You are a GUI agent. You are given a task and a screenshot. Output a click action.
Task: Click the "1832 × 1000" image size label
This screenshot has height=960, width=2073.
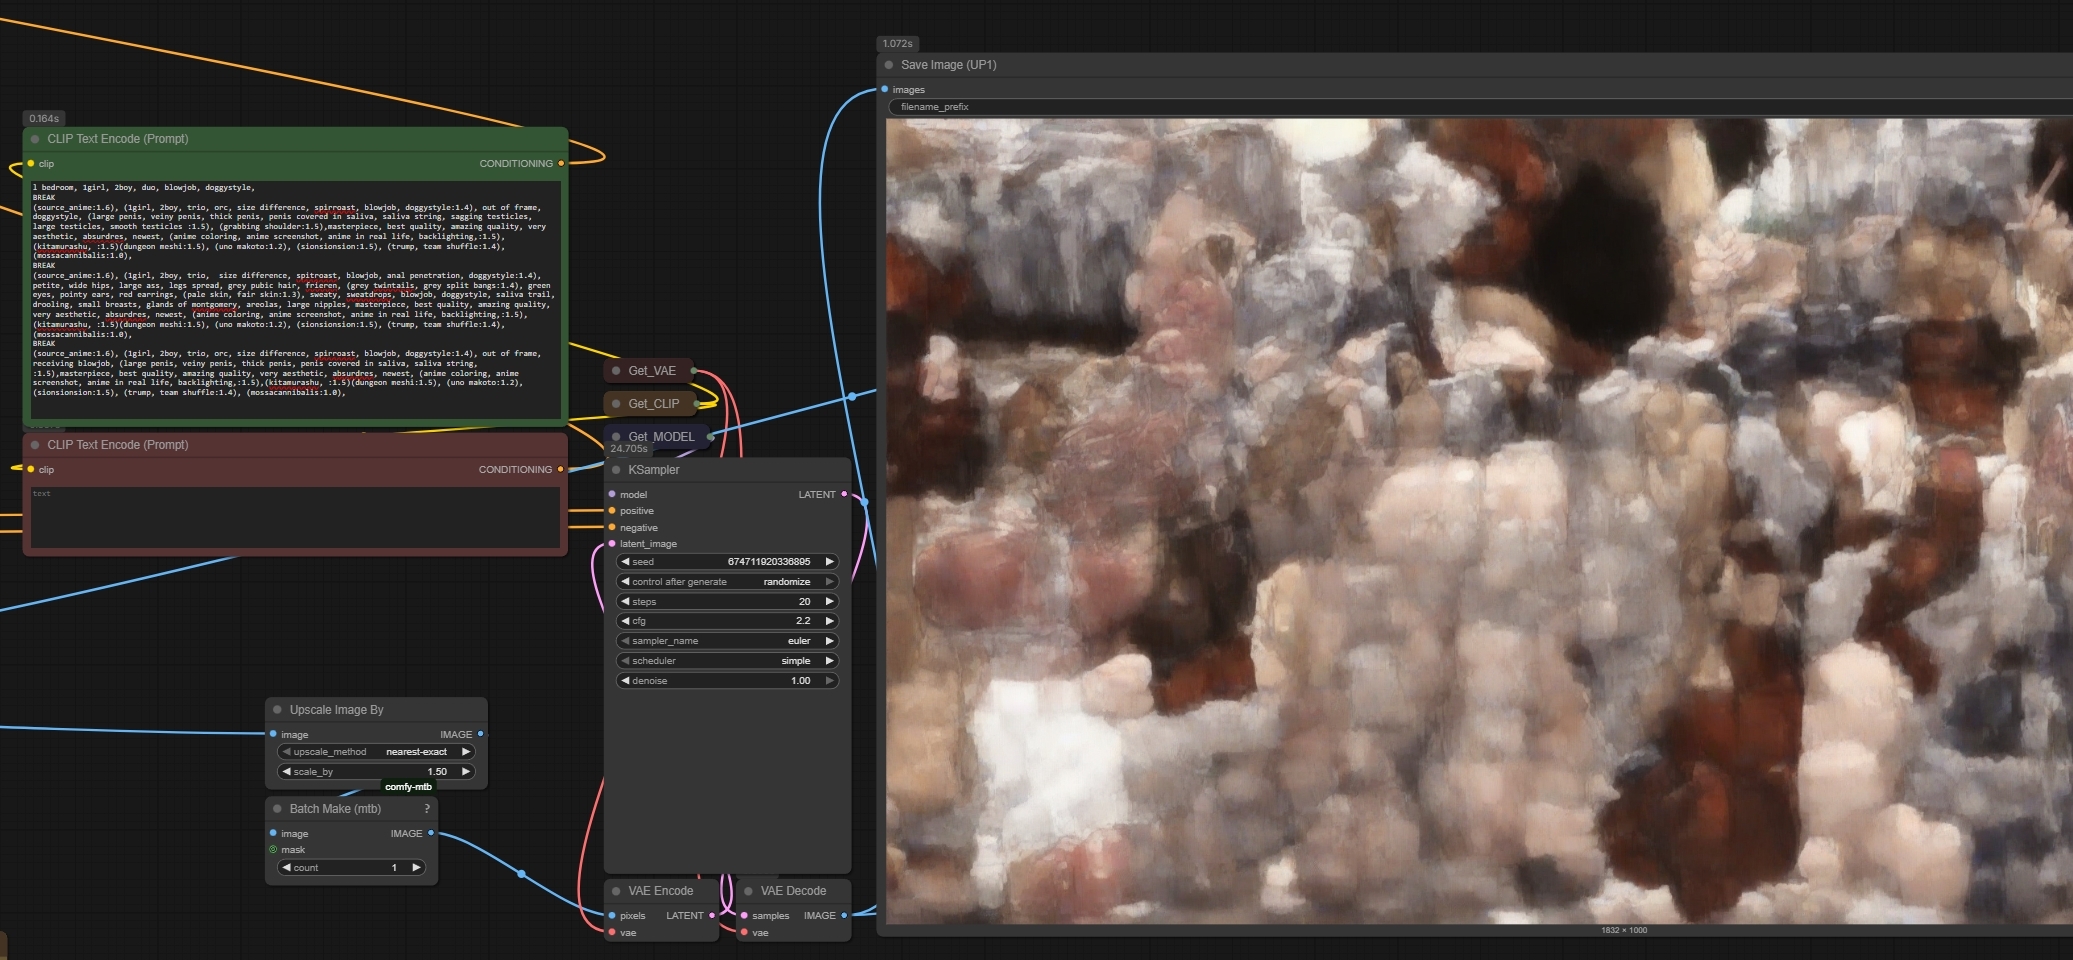click(1624, 931)
